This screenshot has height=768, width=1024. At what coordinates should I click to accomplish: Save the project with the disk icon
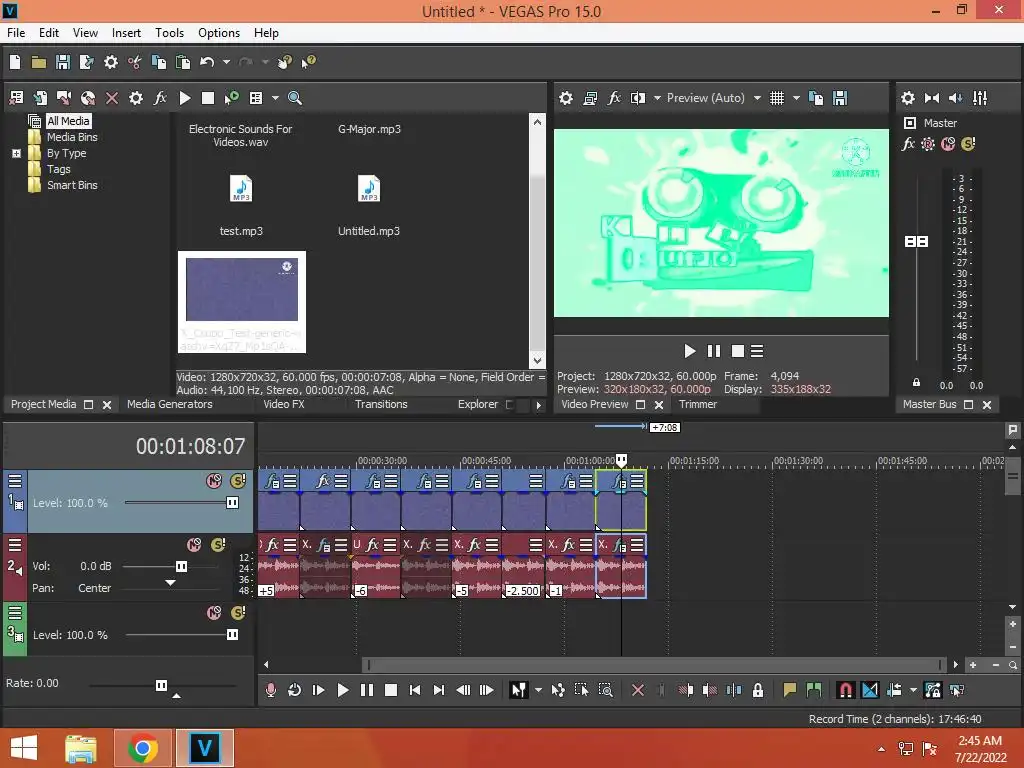coord(63,62)
